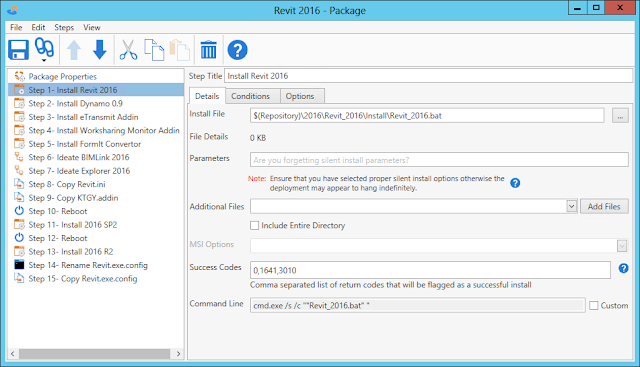Enable the Custom command line checkbox
This screenshot has height=367, width=640.
coord(593,305)
